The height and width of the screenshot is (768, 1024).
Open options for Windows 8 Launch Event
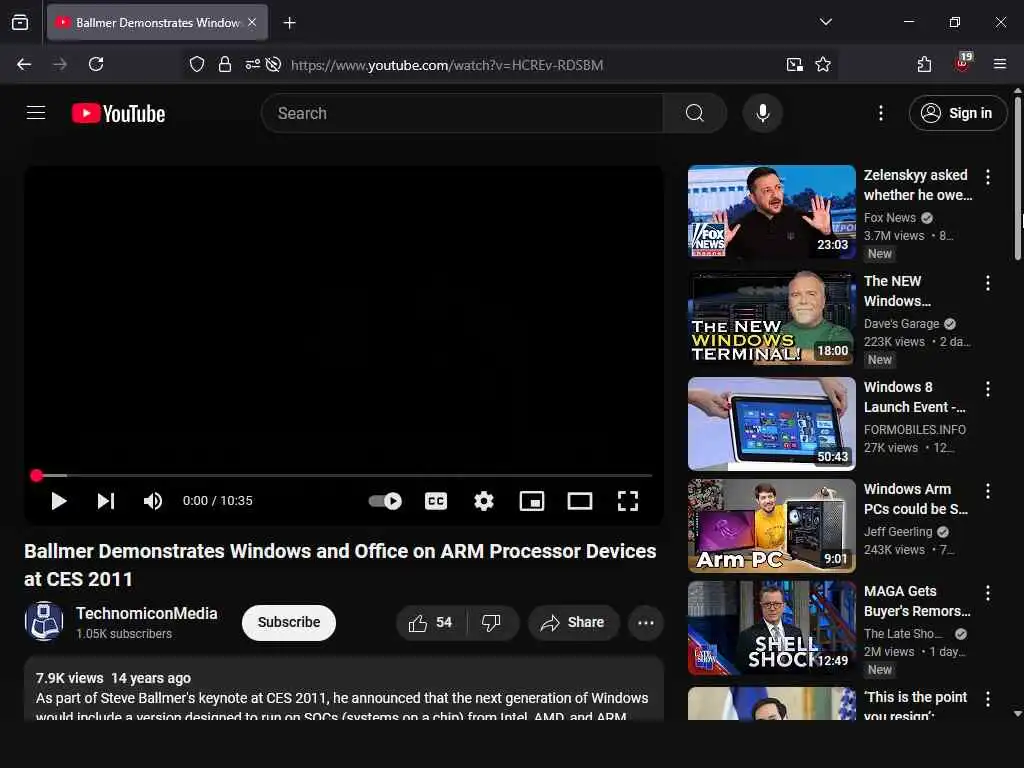987,389
